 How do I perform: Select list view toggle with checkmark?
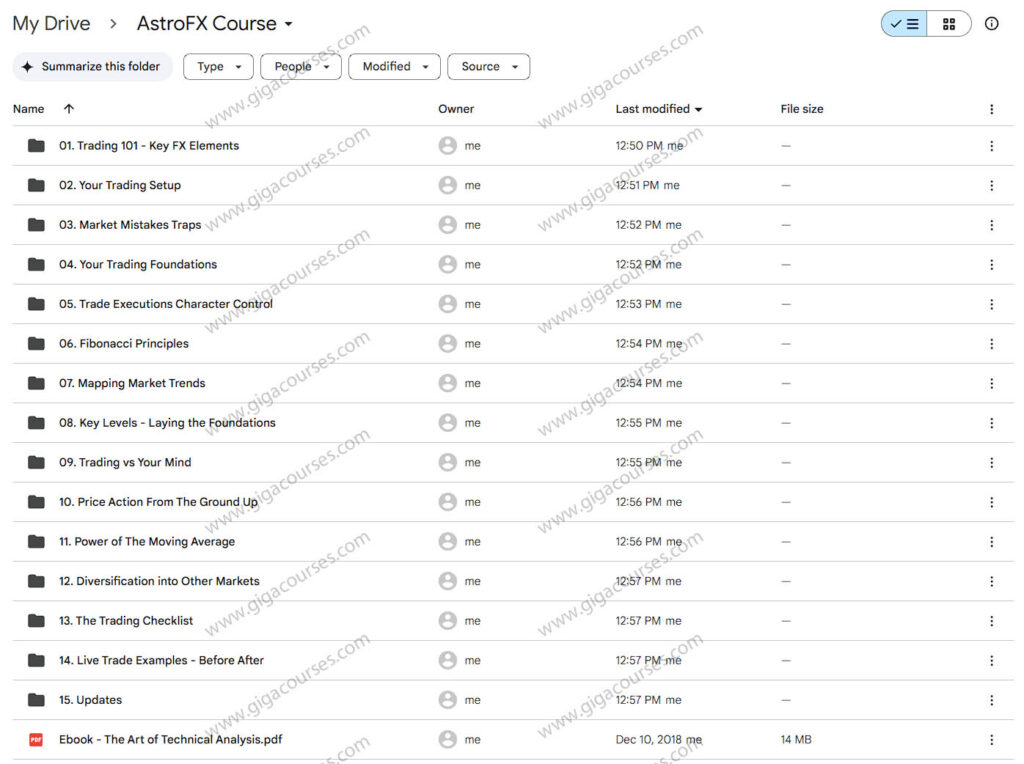[x=903, y=23]
